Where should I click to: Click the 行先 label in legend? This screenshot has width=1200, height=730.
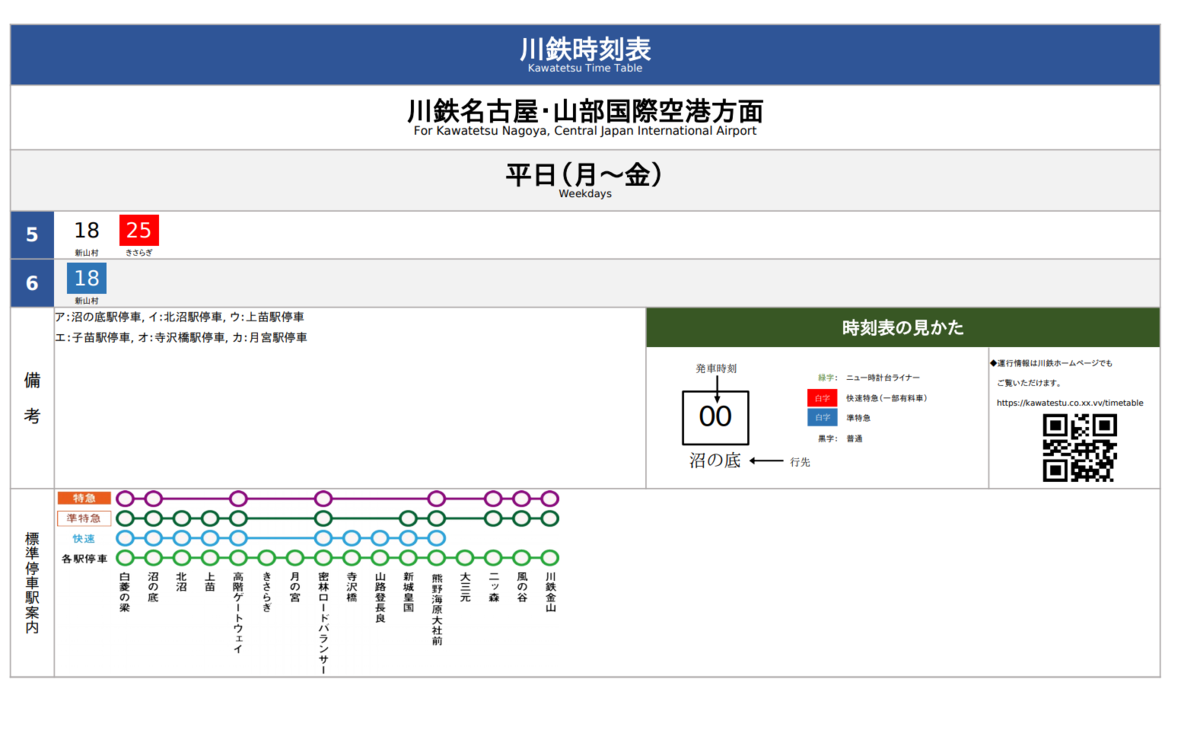(x=800, y=462)
